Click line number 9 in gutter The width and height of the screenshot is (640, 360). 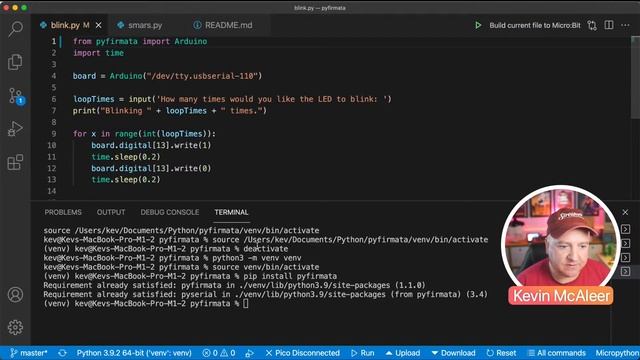(53, 134)
